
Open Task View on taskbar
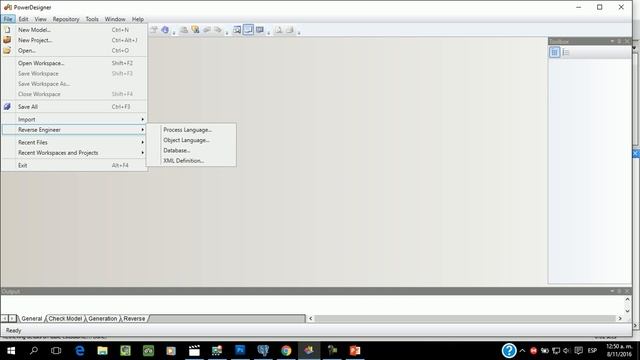56,351
